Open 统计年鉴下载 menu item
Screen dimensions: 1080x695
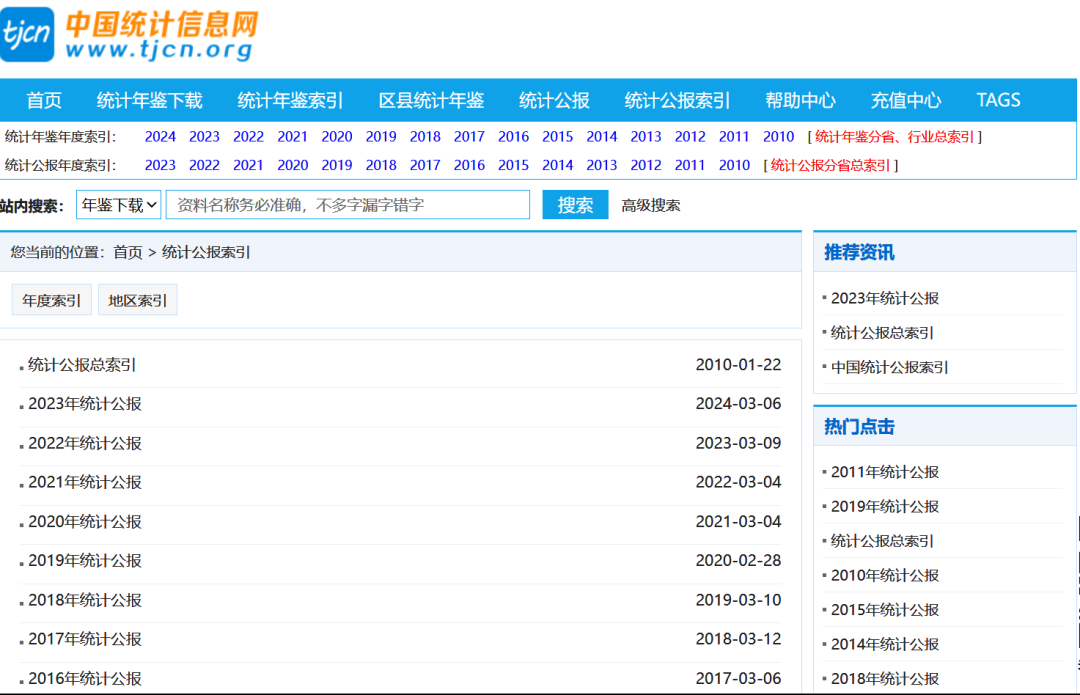tap(149, 100)
